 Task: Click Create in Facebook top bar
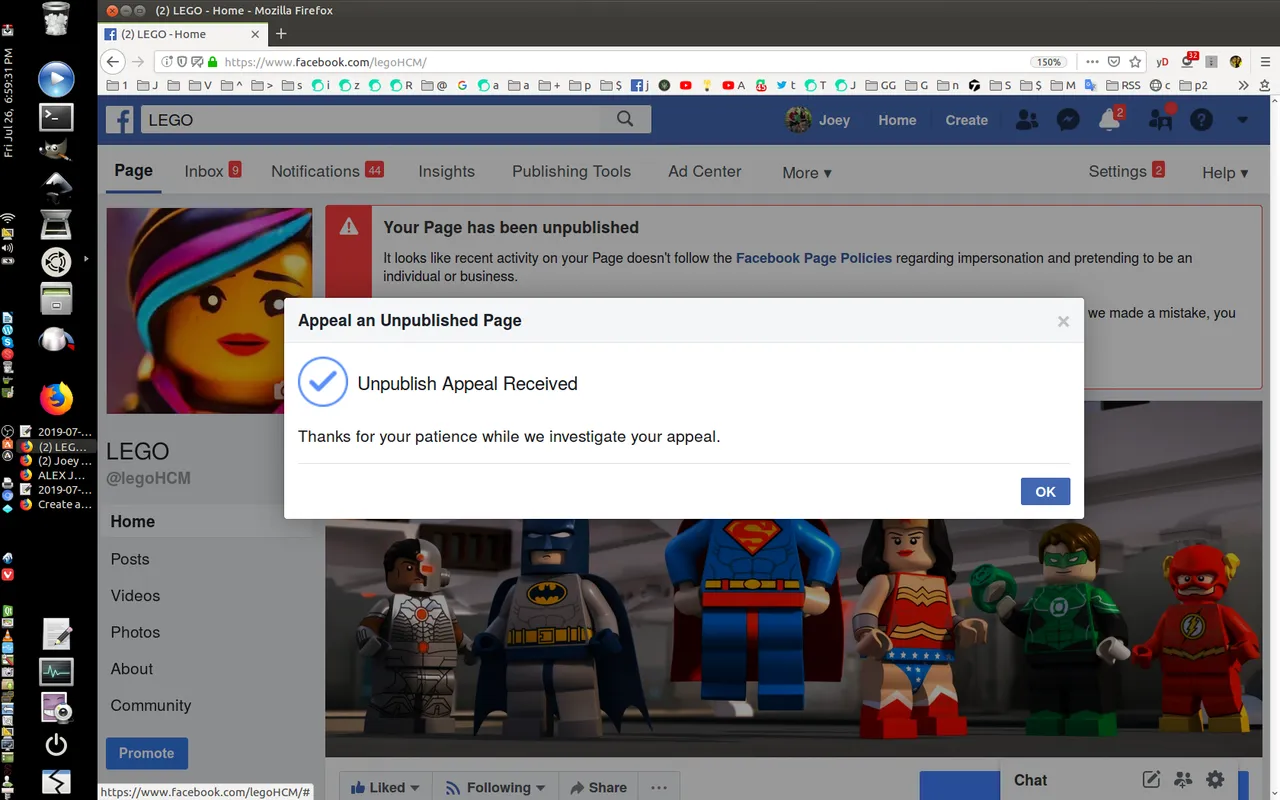coord(966,120)
